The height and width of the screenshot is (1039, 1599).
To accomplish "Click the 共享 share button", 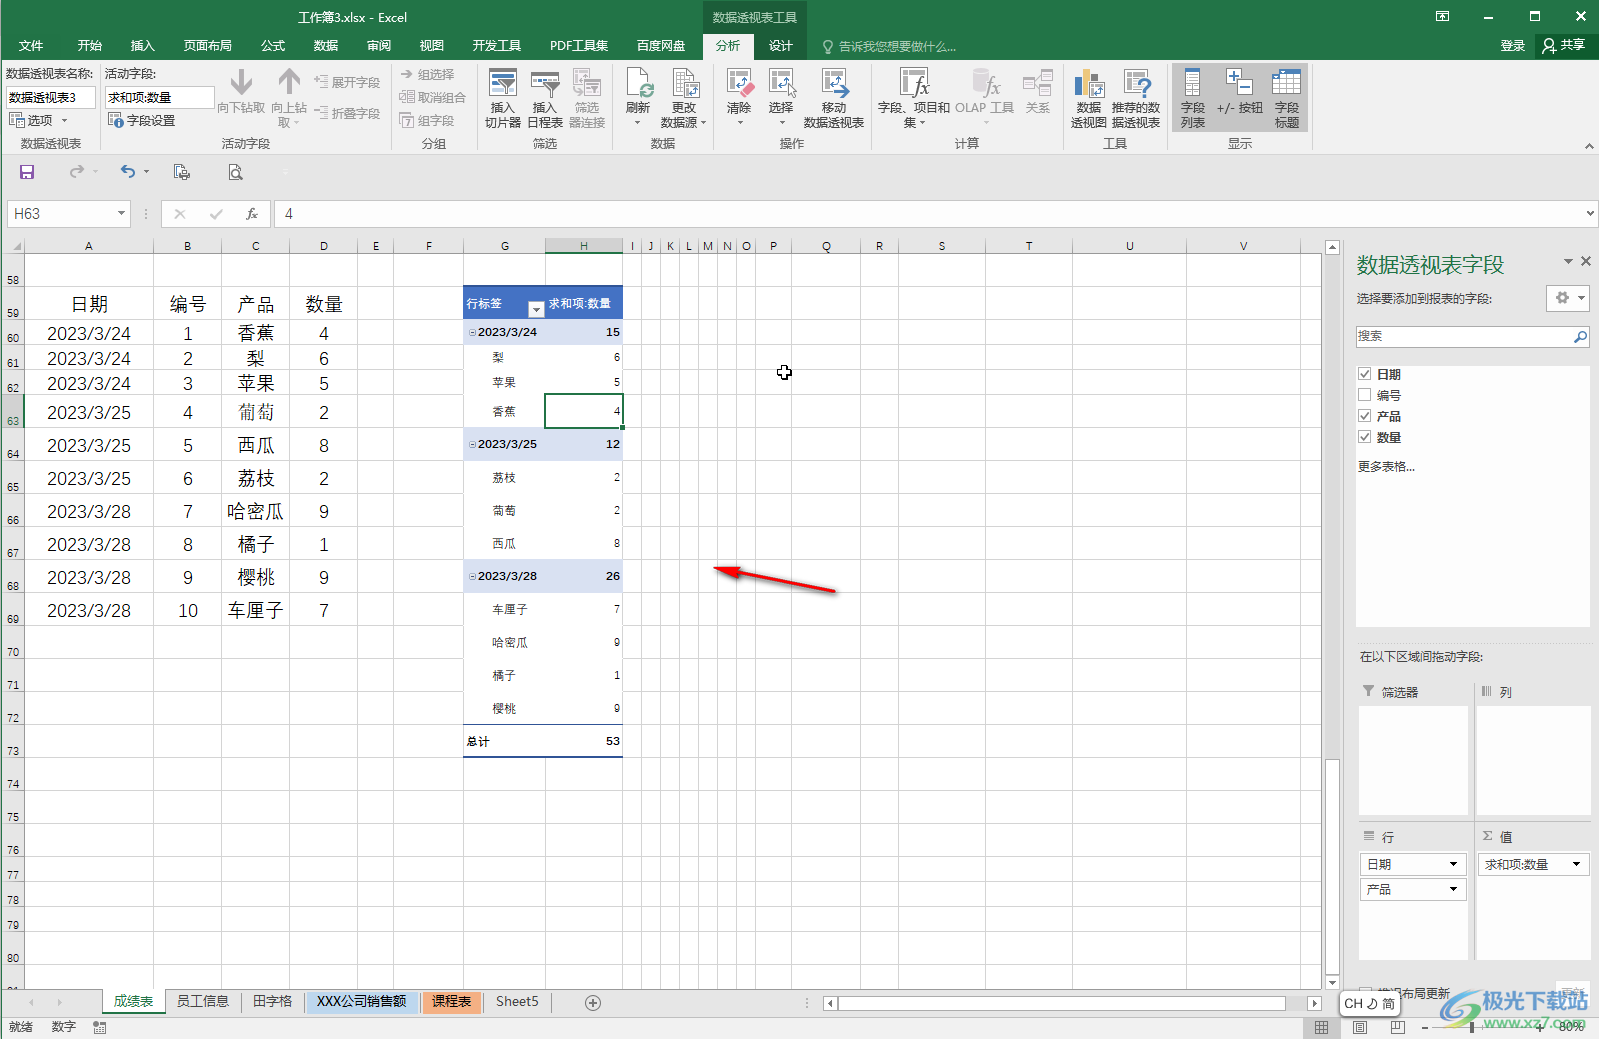I will pyautogui.click(x=1565, y=46).
